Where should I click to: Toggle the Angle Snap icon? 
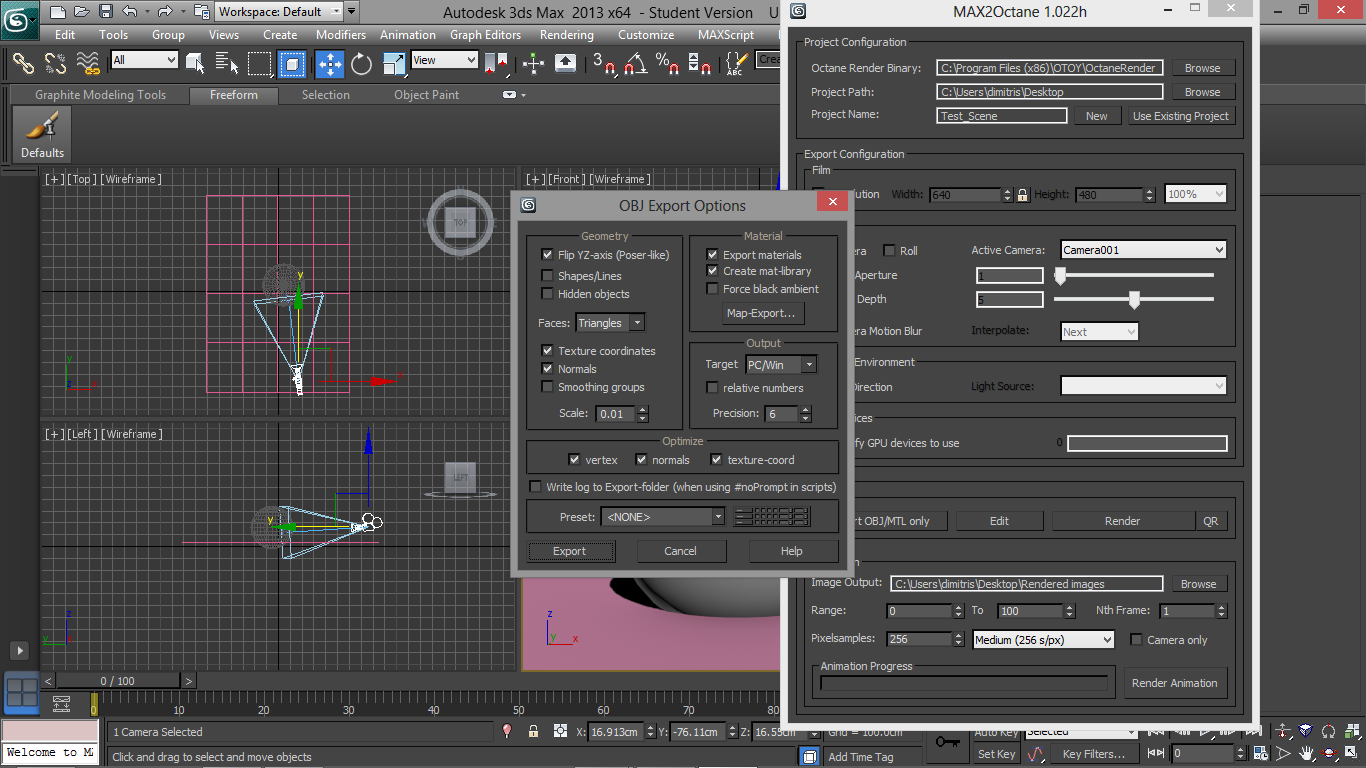point(635,63)
